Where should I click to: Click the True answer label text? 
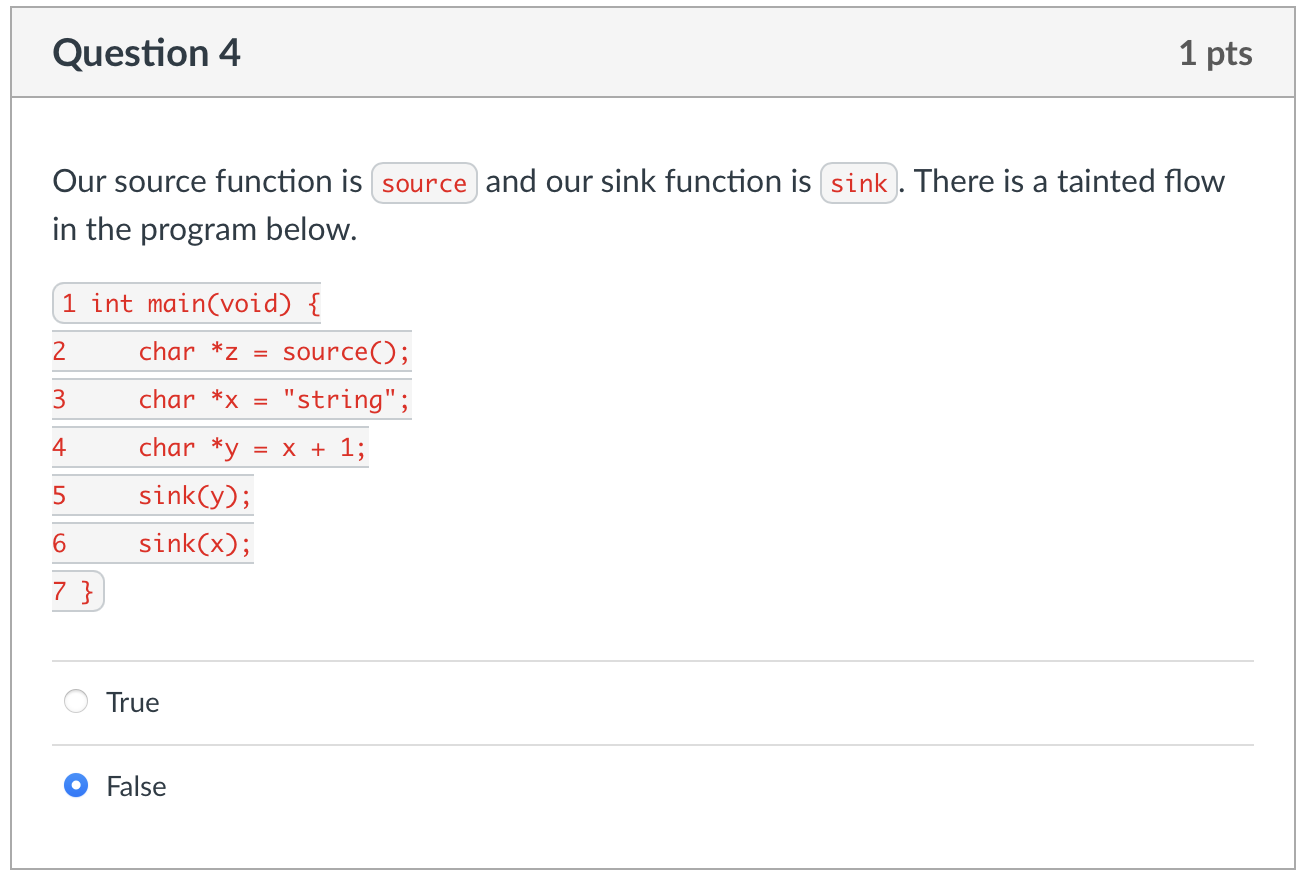pyautogui.click(x=131, y=702)
